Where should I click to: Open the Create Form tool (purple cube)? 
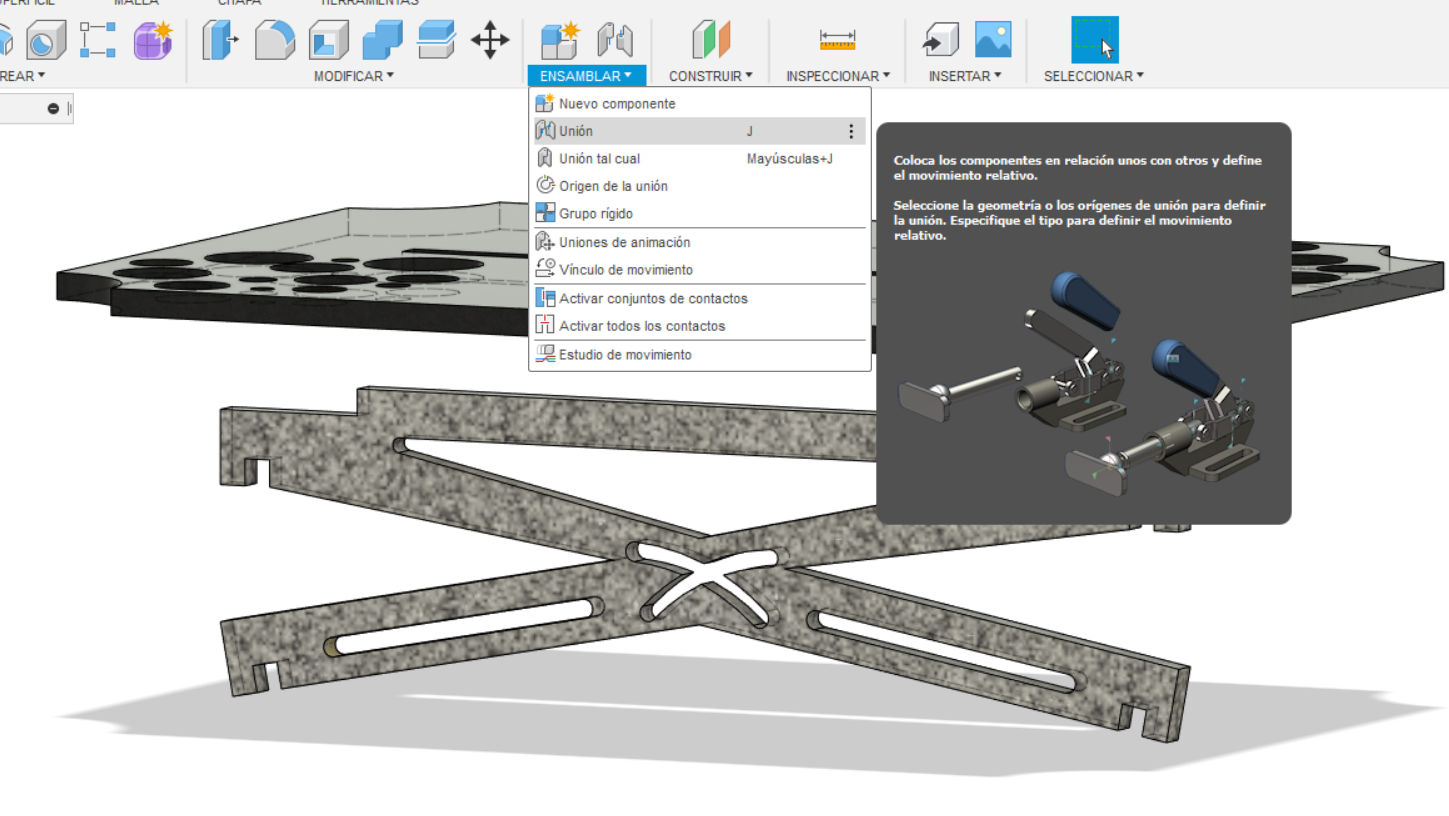pos(153,40)
